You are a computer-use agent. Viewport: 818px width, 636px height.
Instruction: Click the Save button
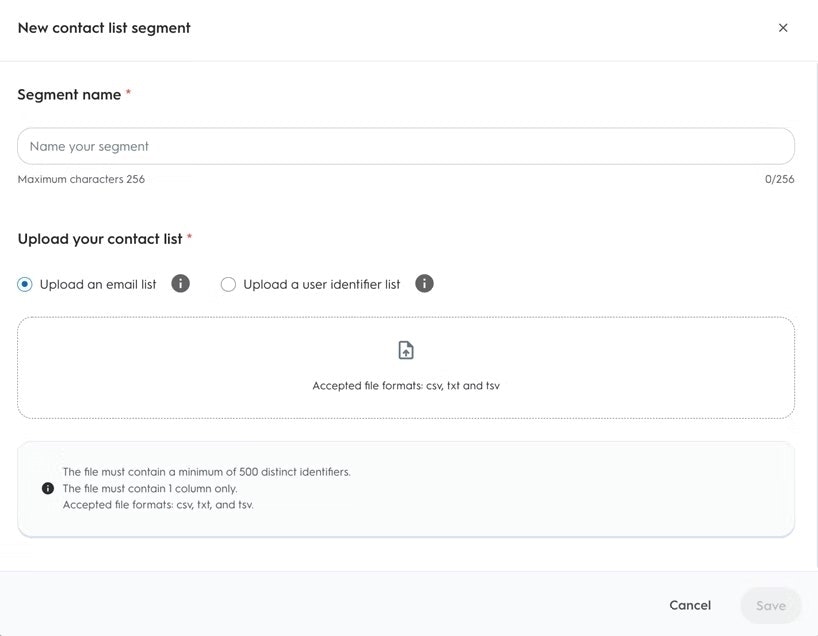click(x=770, y=605)
